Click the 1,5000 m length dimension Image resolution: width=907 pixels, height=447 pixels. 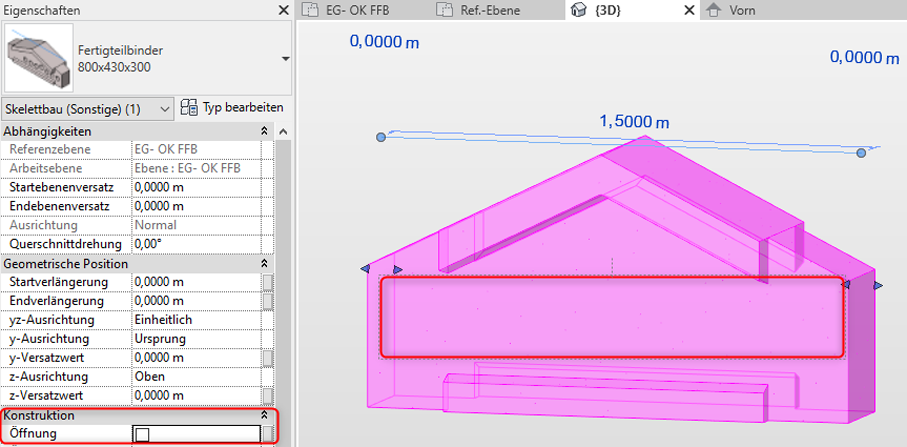pyautogui.click(x=634, y=121)
